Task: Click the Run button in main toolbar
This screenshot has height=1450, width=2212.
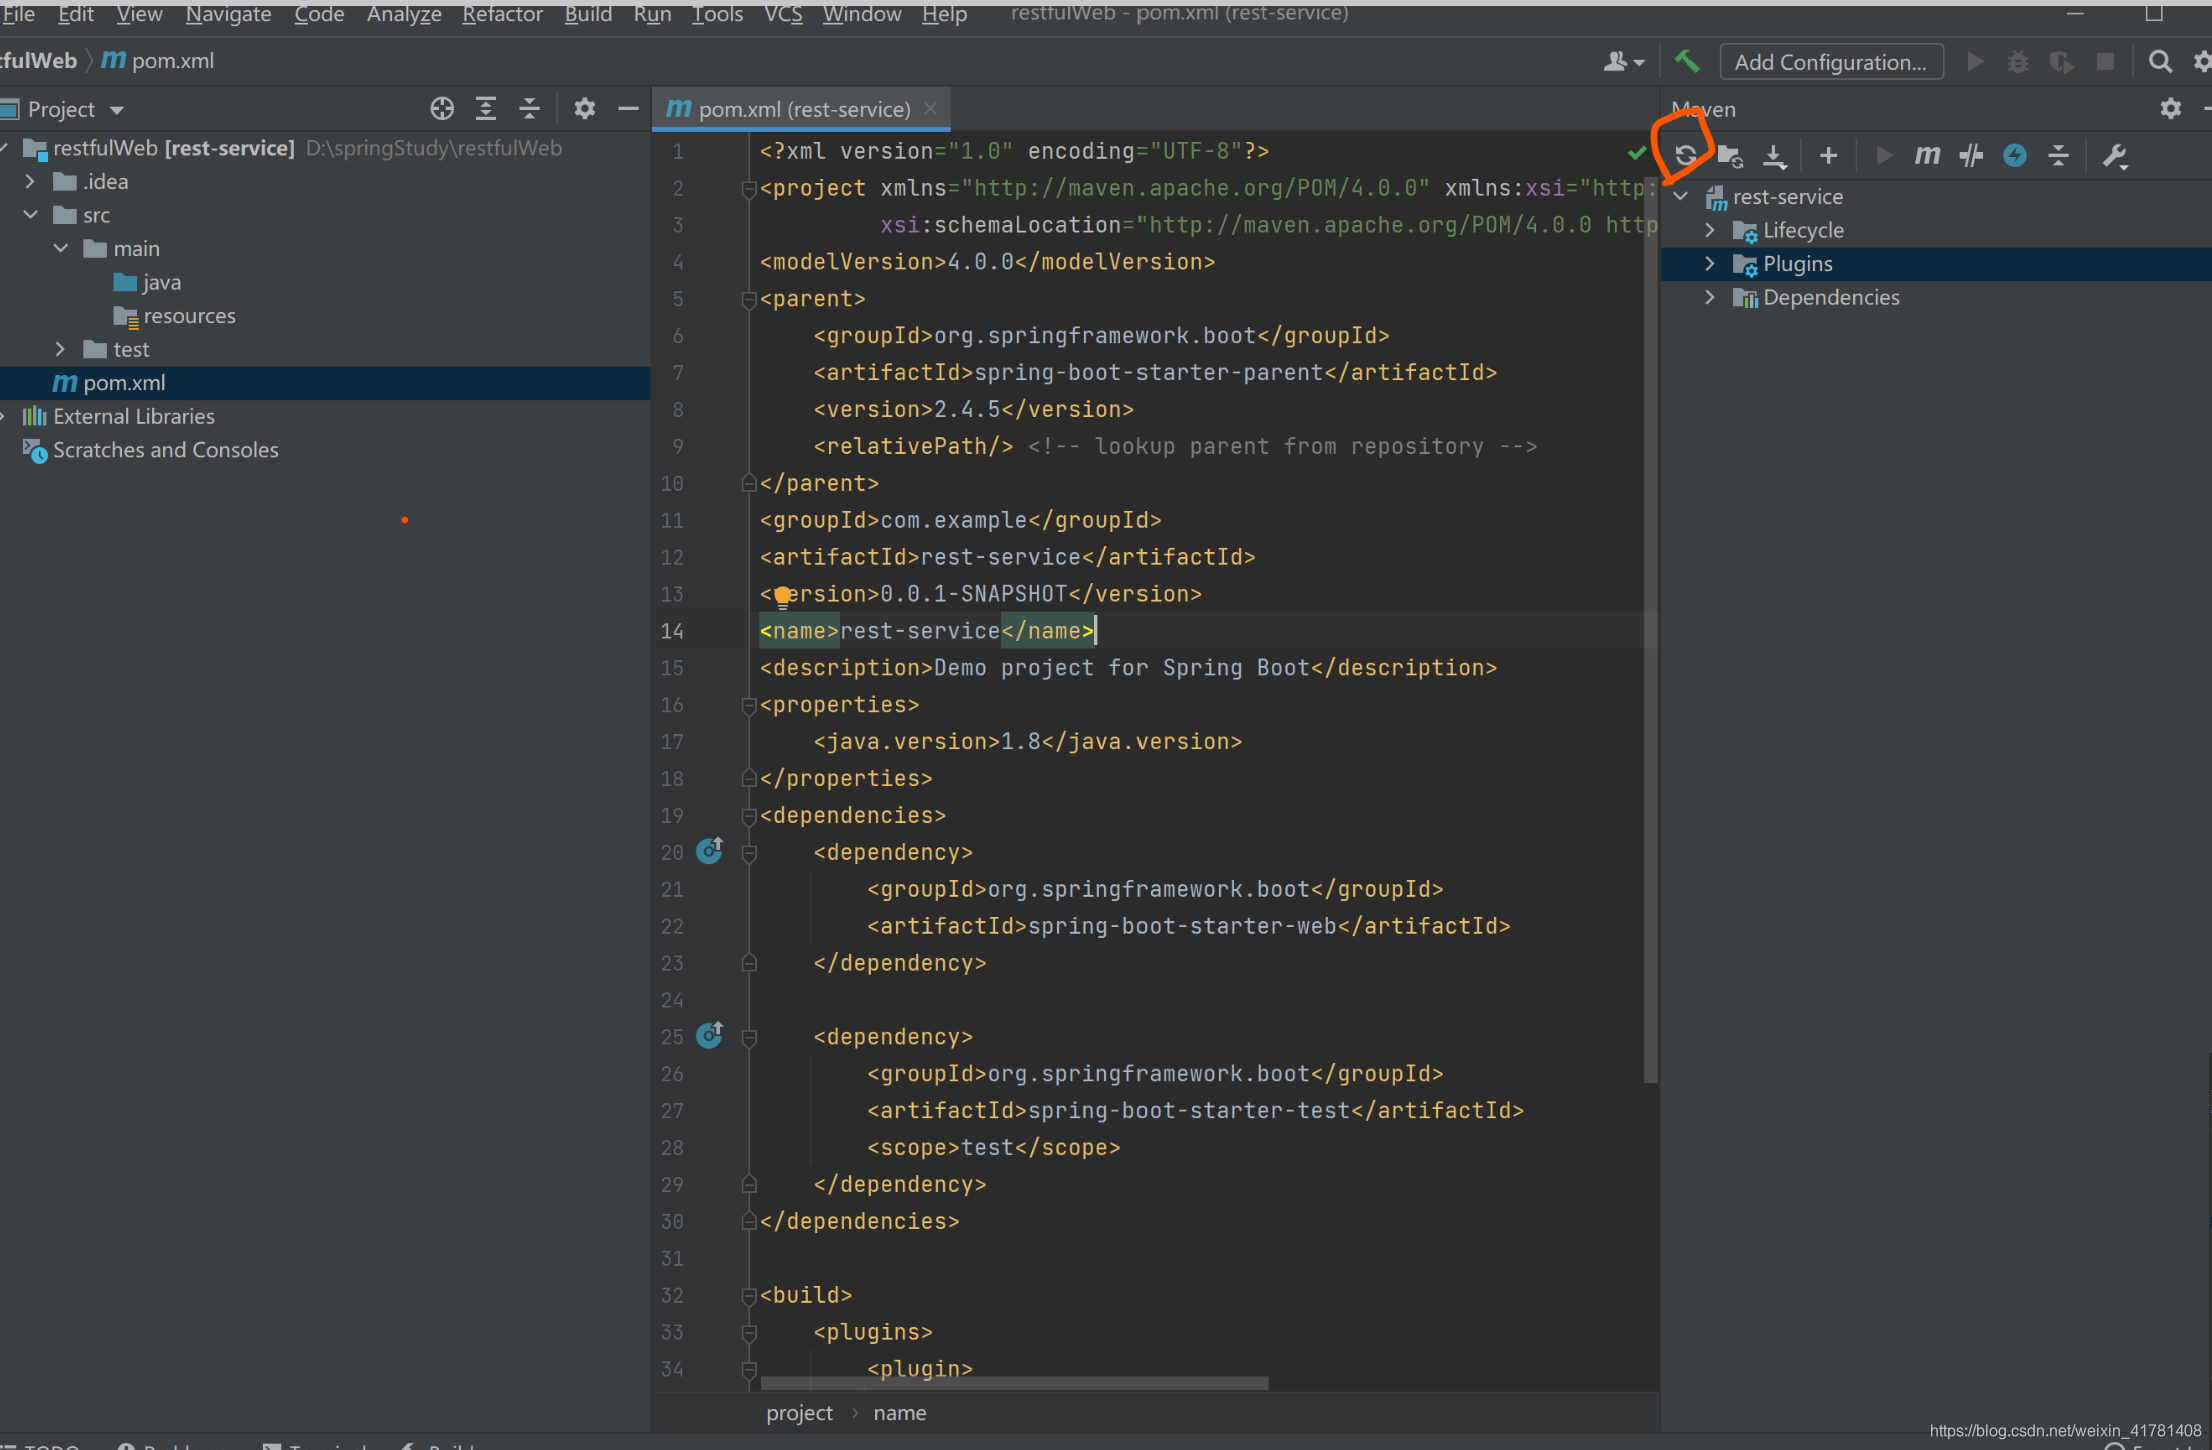Action: pyautogui.click(x=1975, y=61)
